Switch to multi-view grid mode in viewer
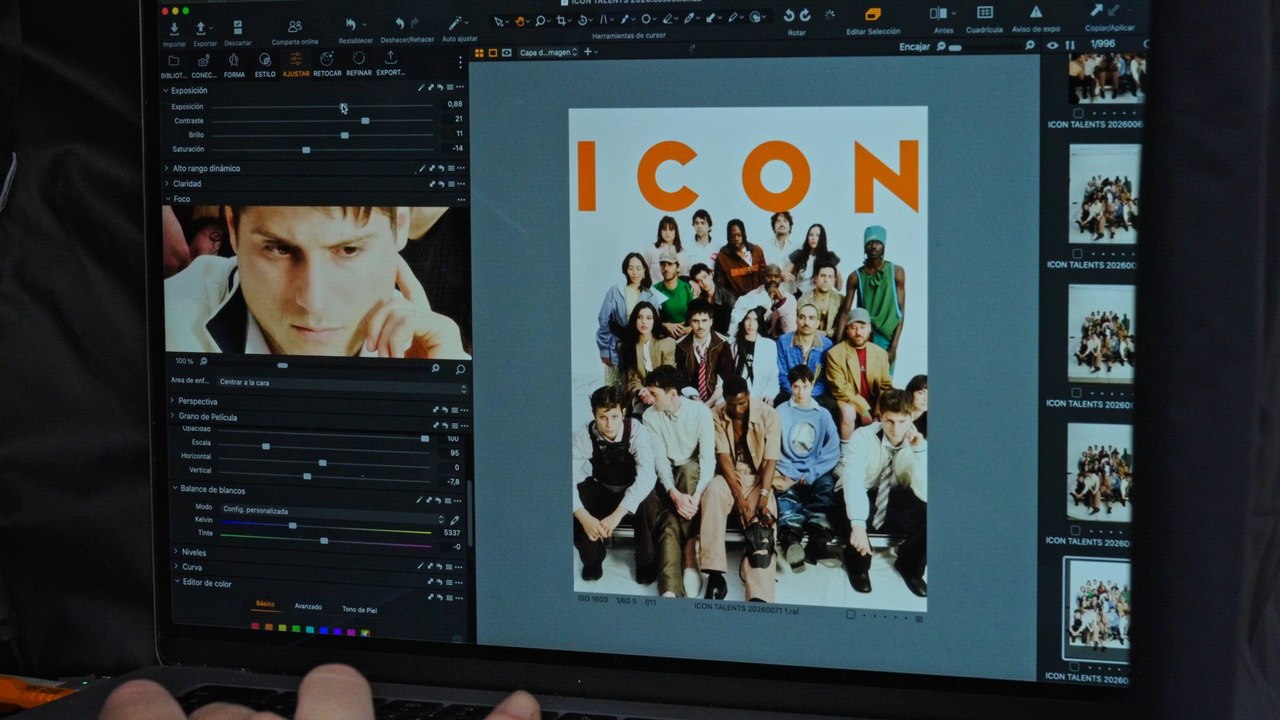 point(479,52)
